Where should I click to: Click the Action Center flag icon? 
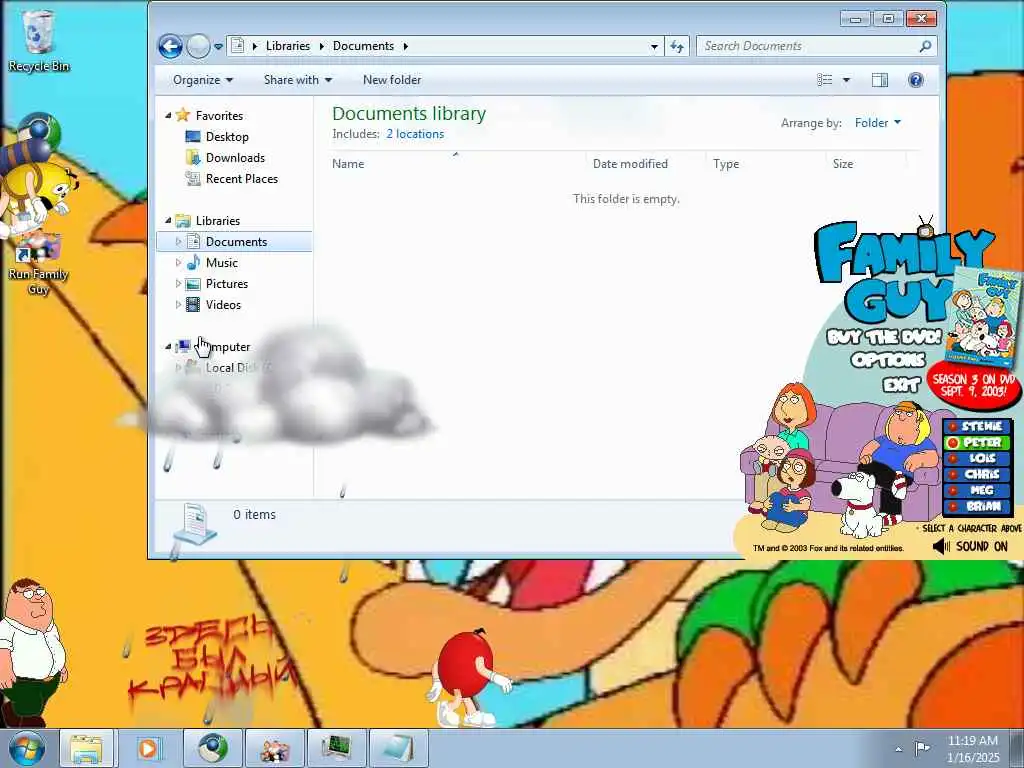tap(922, 748)
